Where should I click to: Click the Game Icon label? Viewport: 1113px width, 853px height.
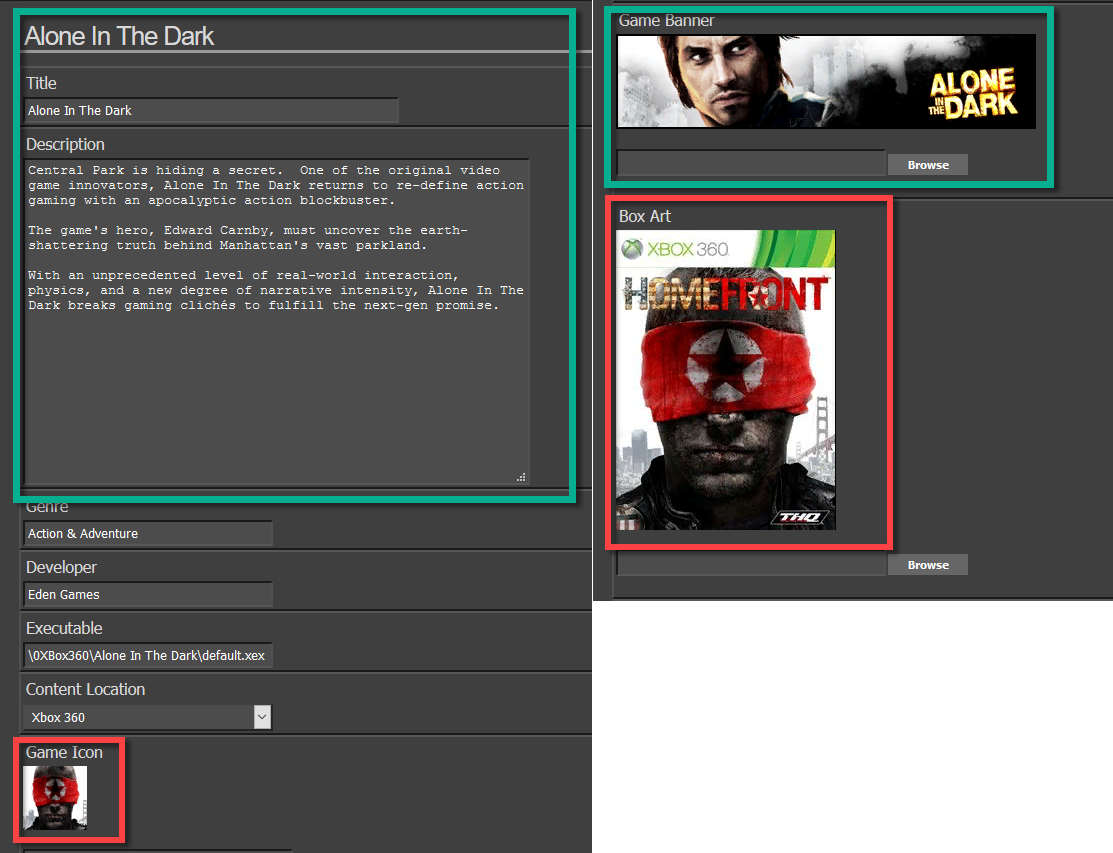(x=64, y=752)
